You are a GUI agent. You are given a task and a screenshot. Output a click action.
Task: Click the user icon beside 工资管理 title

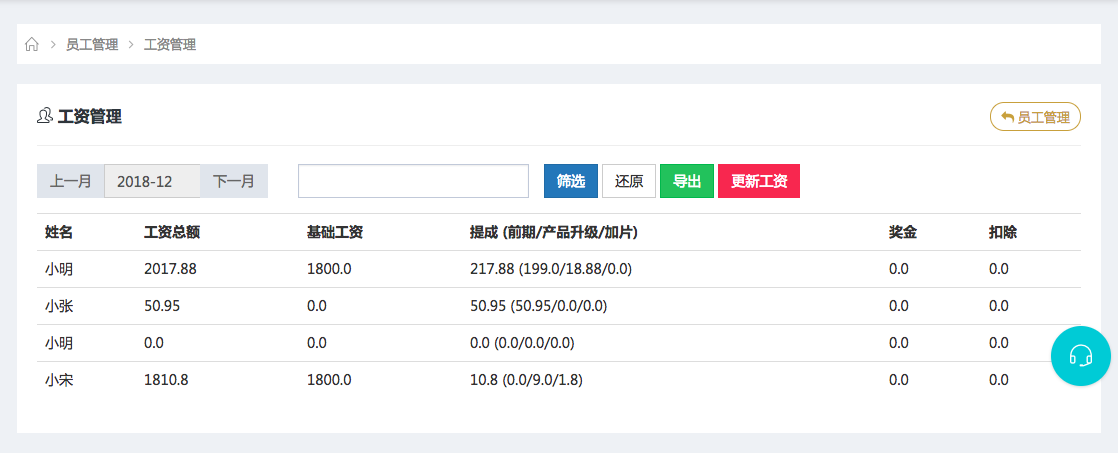(x=44, y=117)
